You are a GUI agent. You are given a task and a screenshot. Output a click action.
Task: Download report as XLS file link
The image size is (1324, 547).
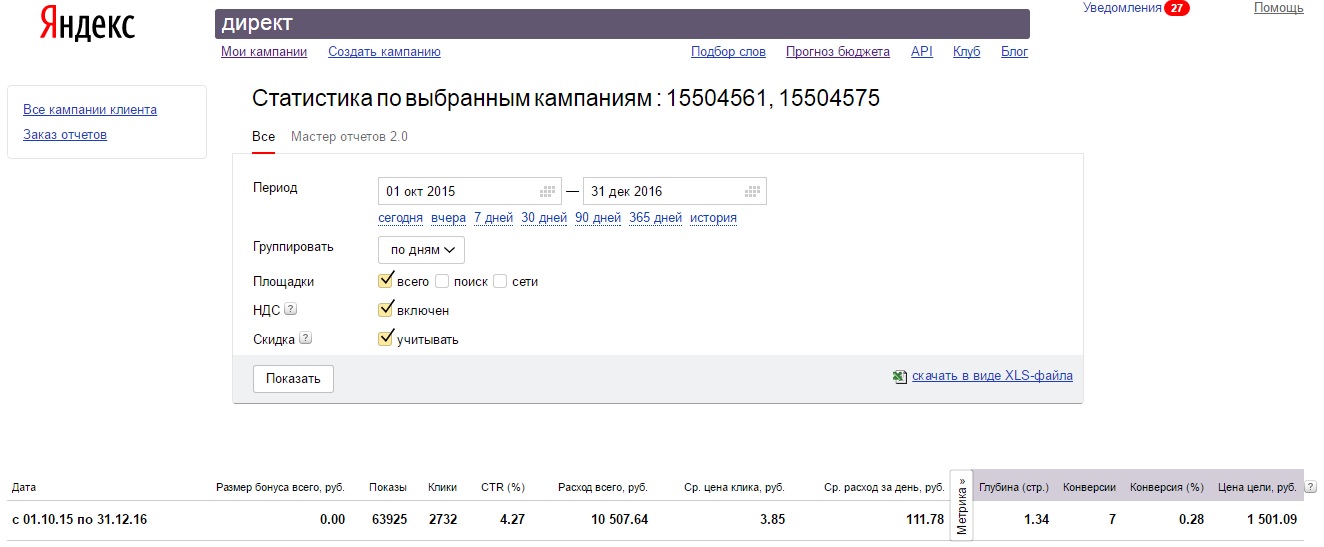point(992,377)
